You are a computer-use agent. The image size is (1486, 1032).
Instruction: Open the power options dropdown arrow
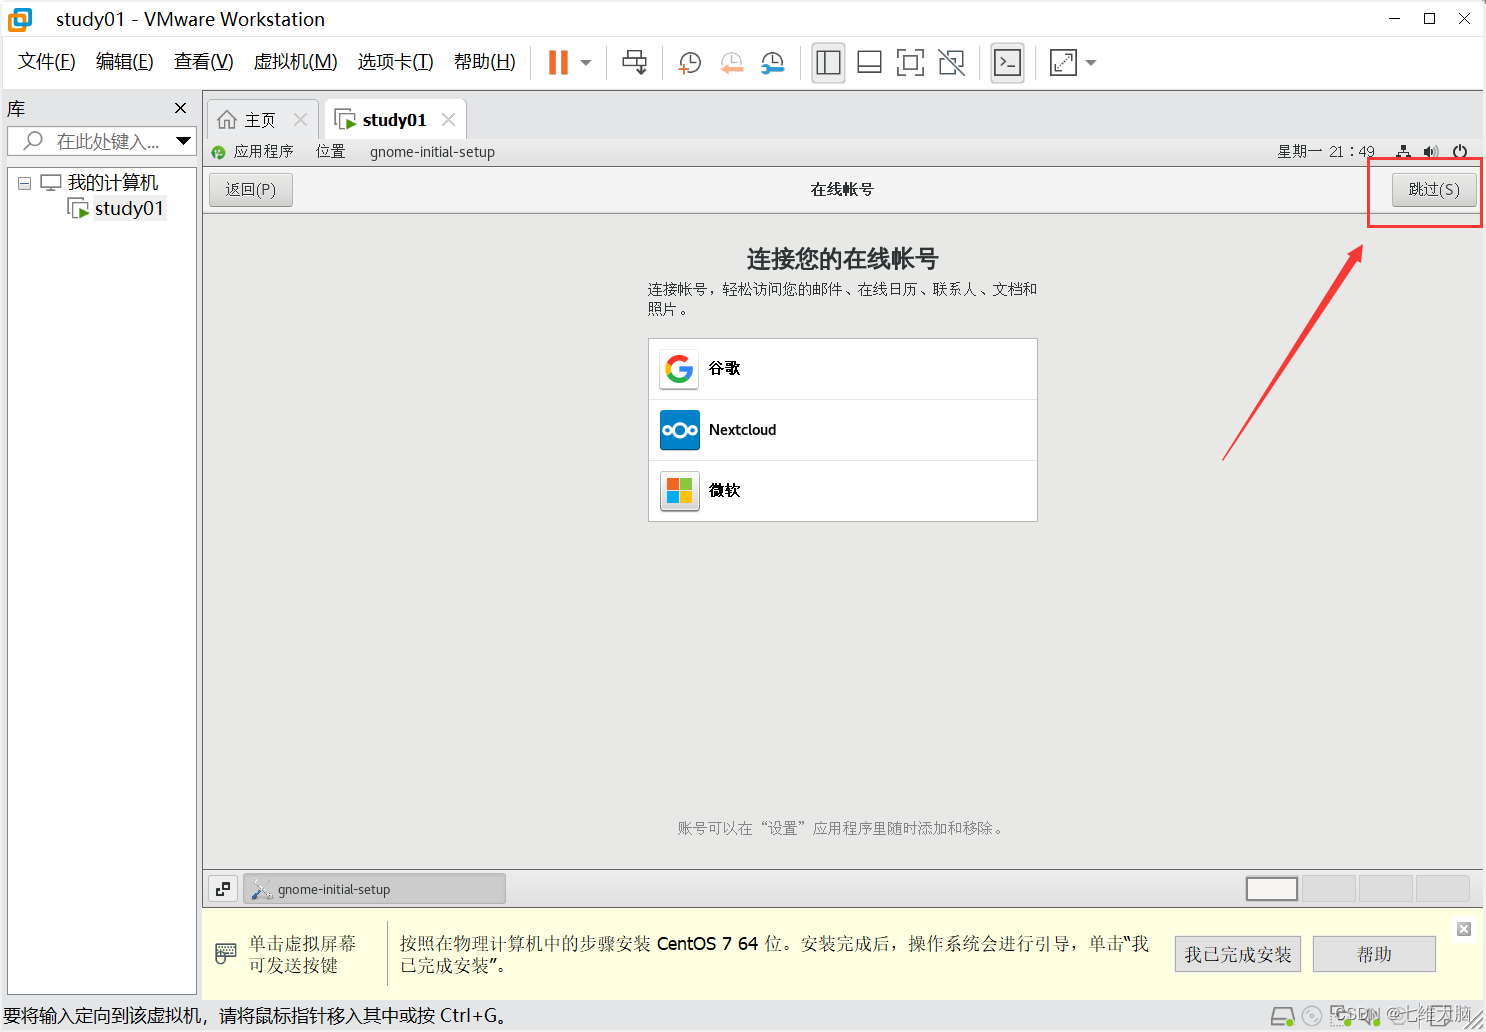click(x=586, y=63)
